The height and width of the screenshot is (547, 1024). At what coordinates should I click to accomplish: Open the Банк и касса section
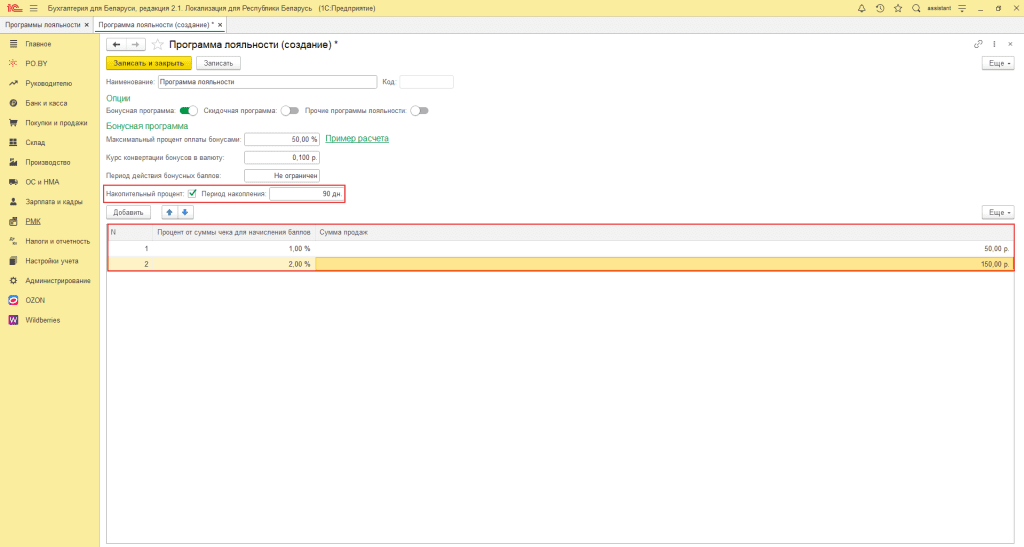coord(47,103)
